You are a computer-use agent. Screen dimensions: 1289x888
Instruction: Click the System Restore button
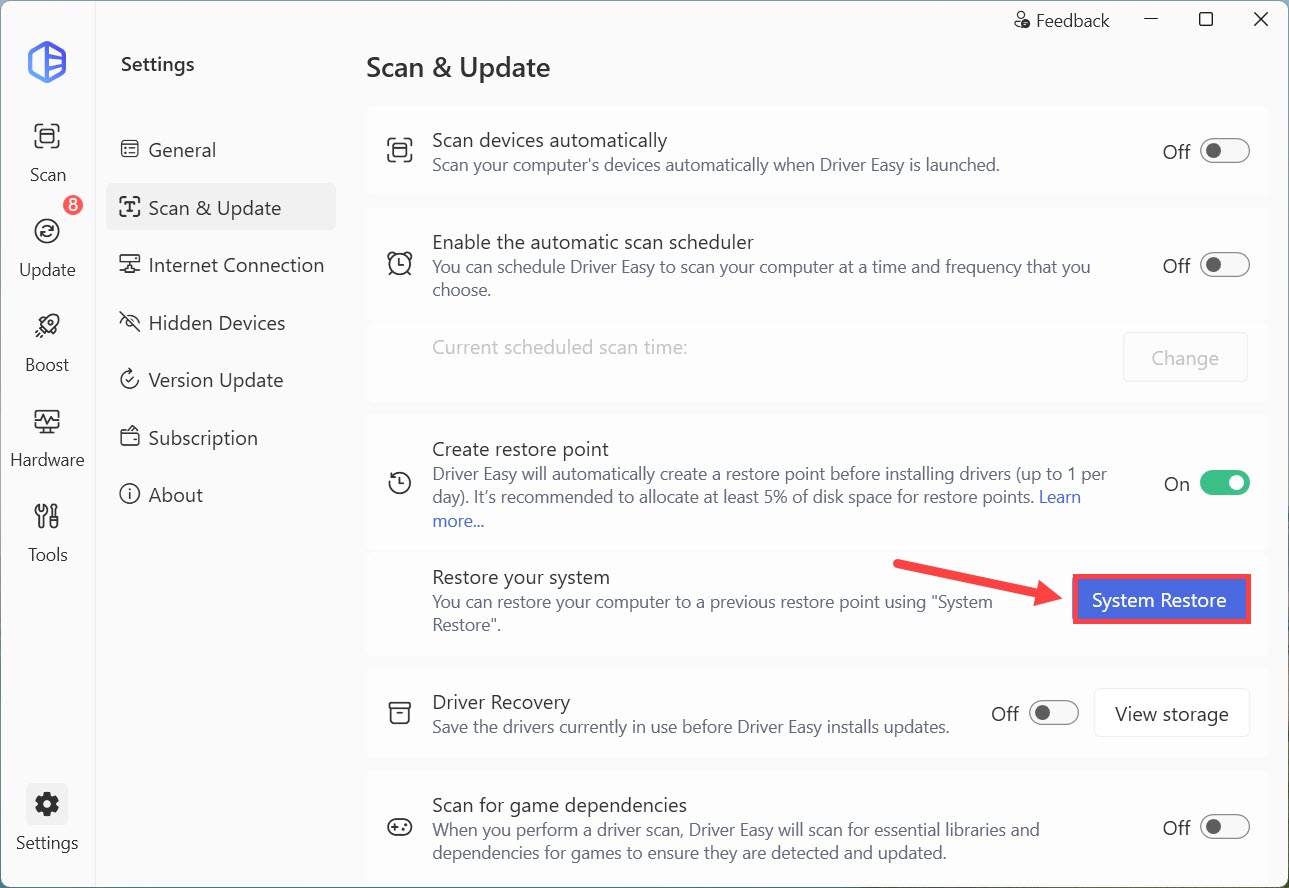(x=1160, y=600)
